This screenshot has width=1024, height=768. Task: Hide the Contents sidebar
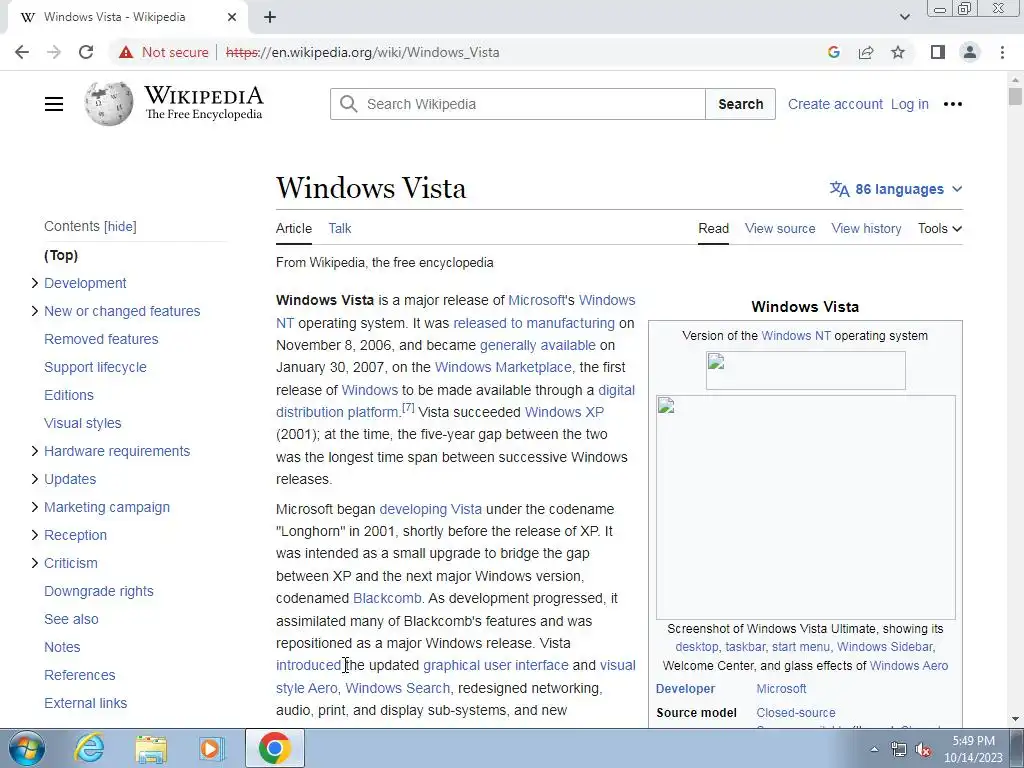tap(120, 227)
